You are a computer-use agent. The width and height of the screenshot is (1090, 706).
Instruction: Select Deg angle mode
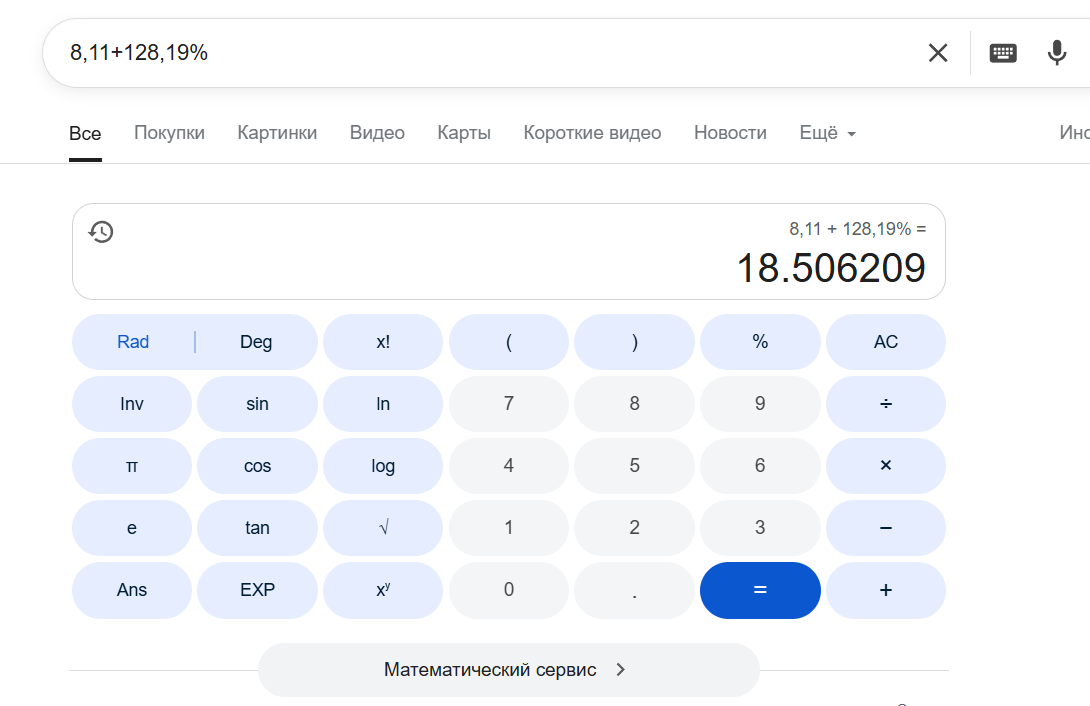pyautogui.click(x=256, y=342)
